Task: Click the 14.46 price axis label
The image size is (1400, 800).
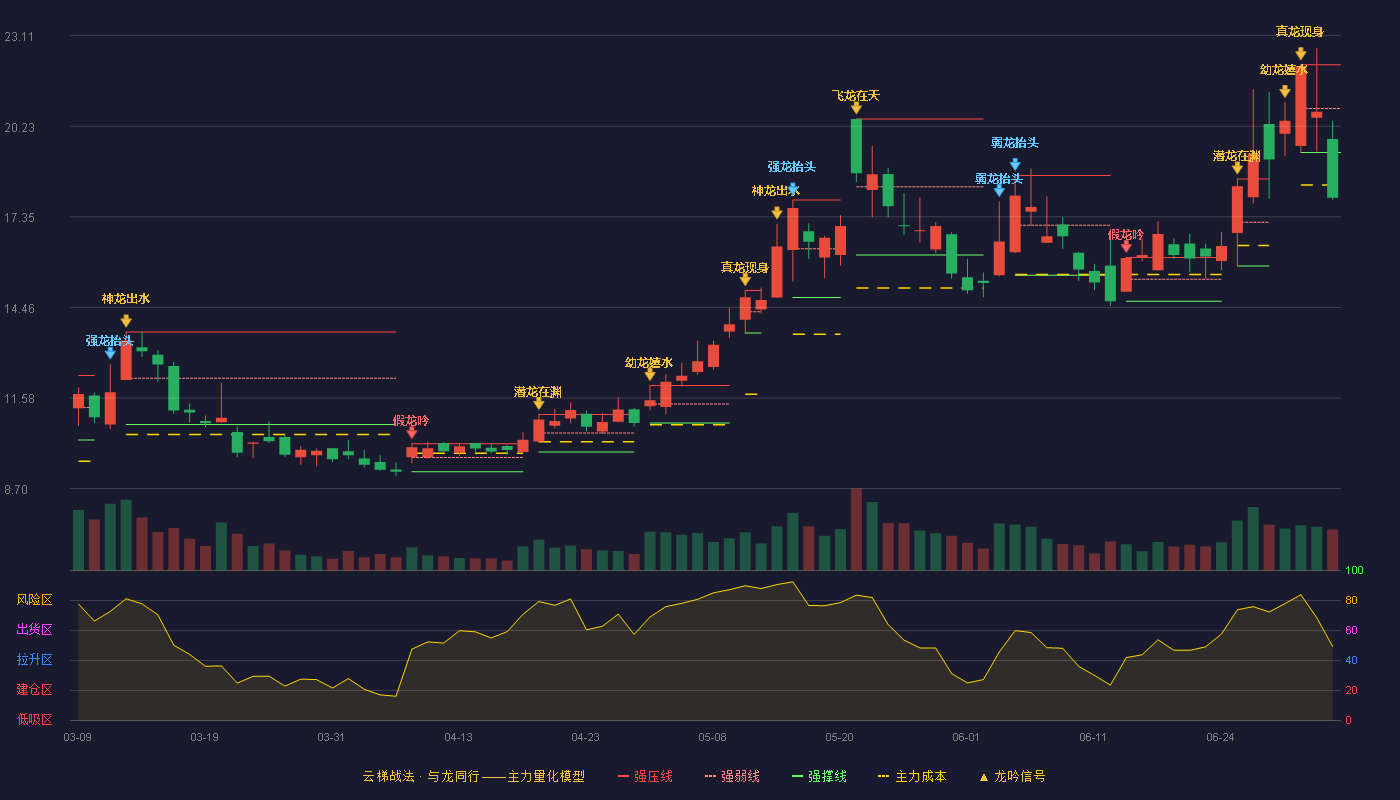Action: point(19,309)
